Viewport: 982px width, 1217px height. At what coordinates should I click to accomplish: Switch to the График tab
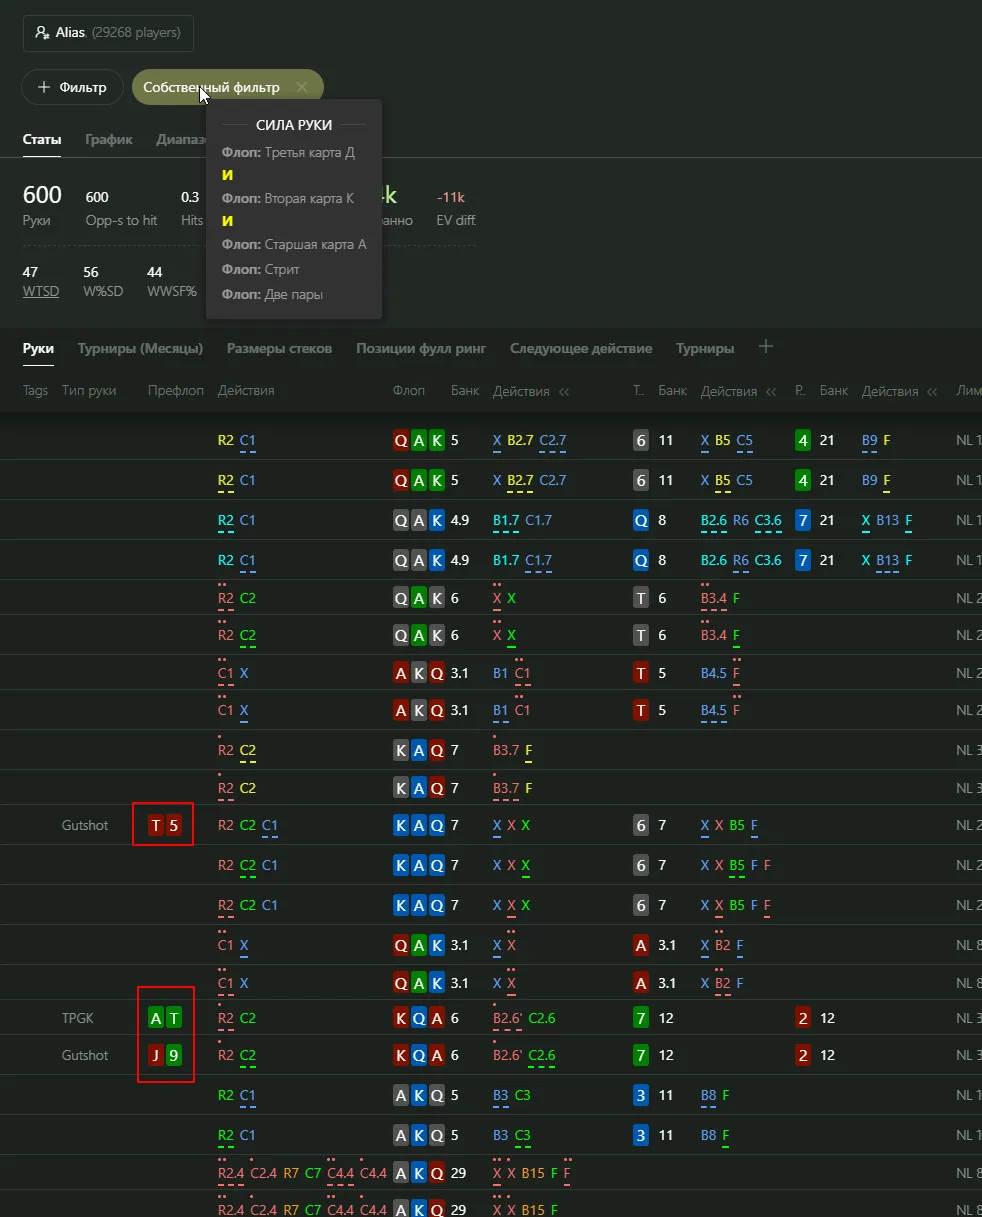(108, 140)
